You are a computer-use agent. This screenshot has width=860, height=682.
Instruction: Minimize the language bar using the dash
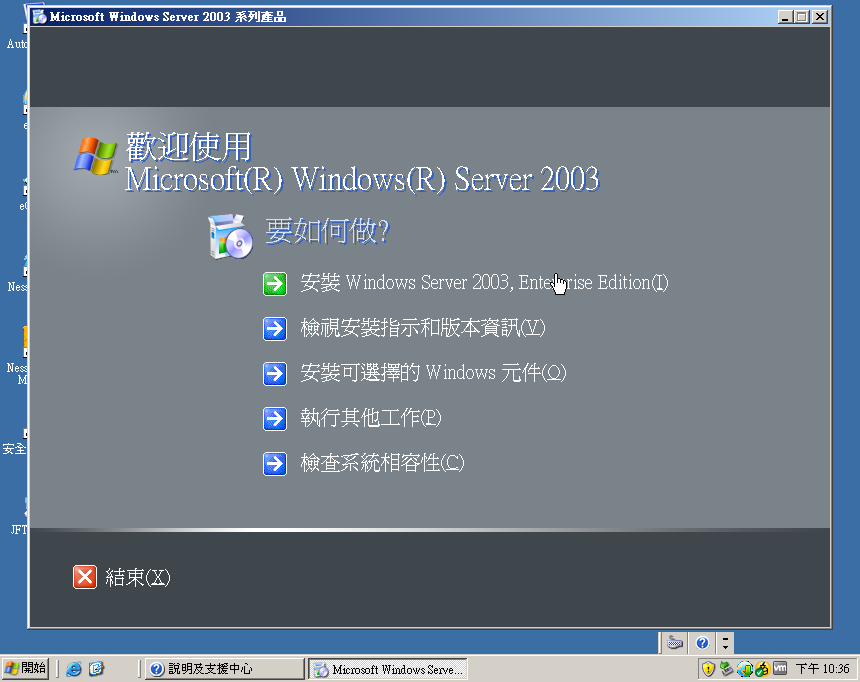pos(725,638)
